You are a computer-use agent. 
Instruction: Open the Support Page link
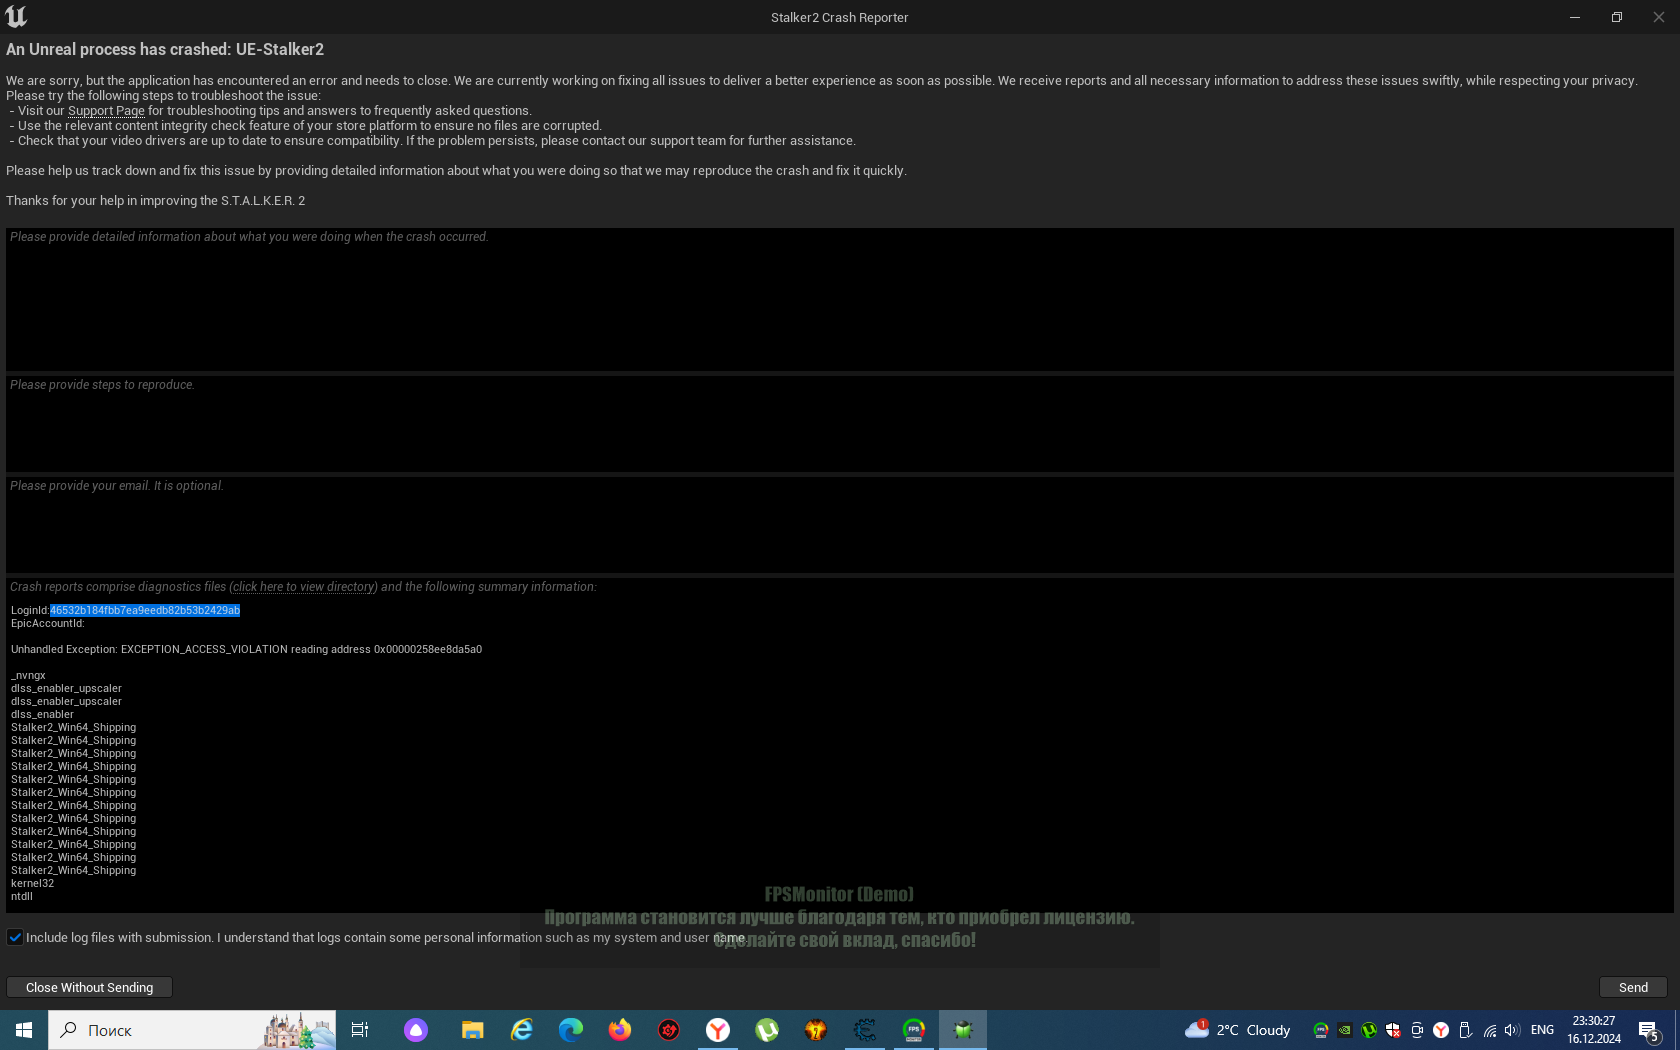106,111
